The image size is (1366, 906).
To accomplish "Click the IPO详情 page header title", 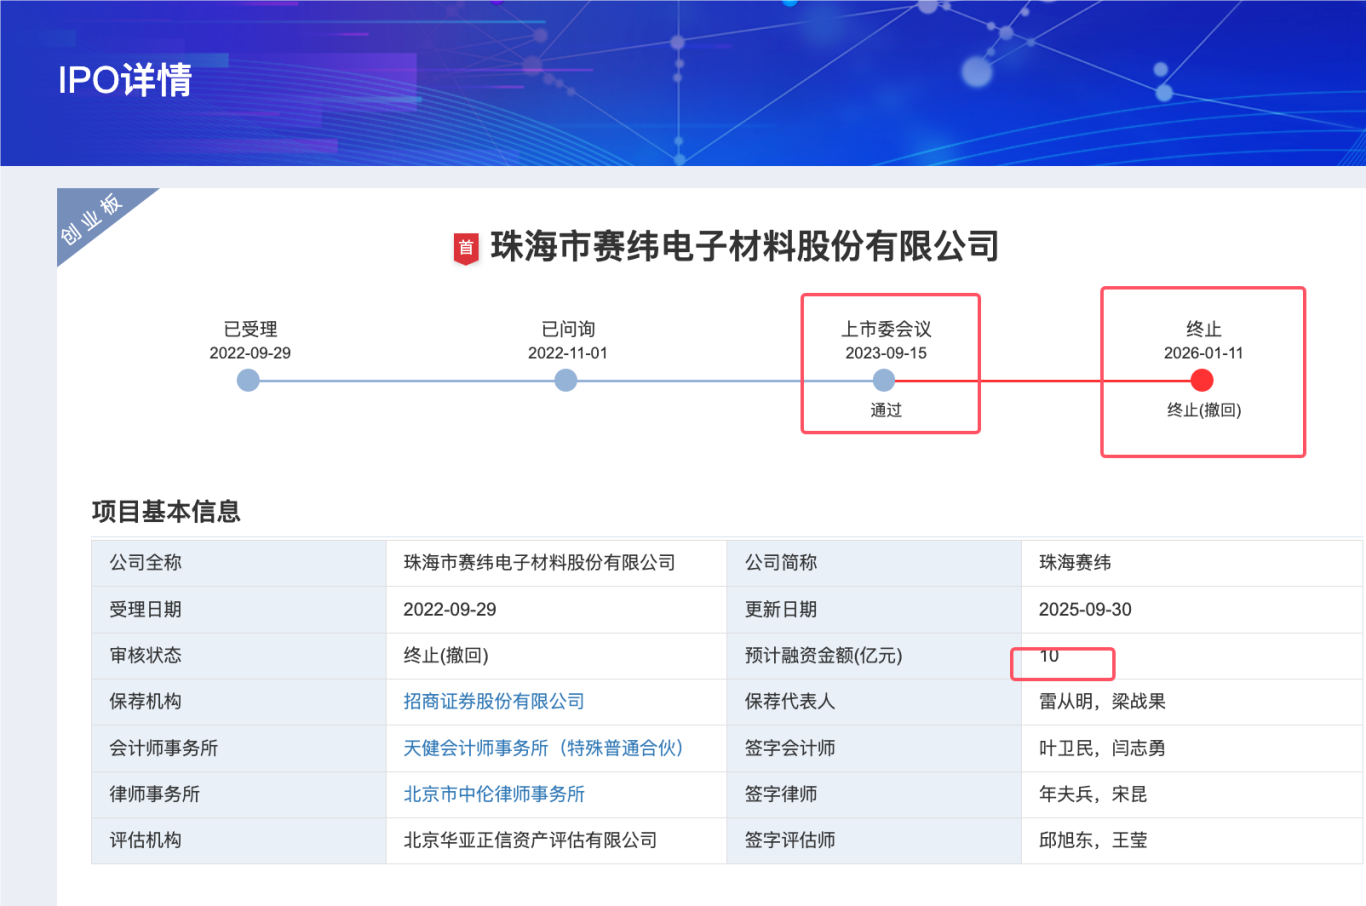I will [x=125, y=80].
